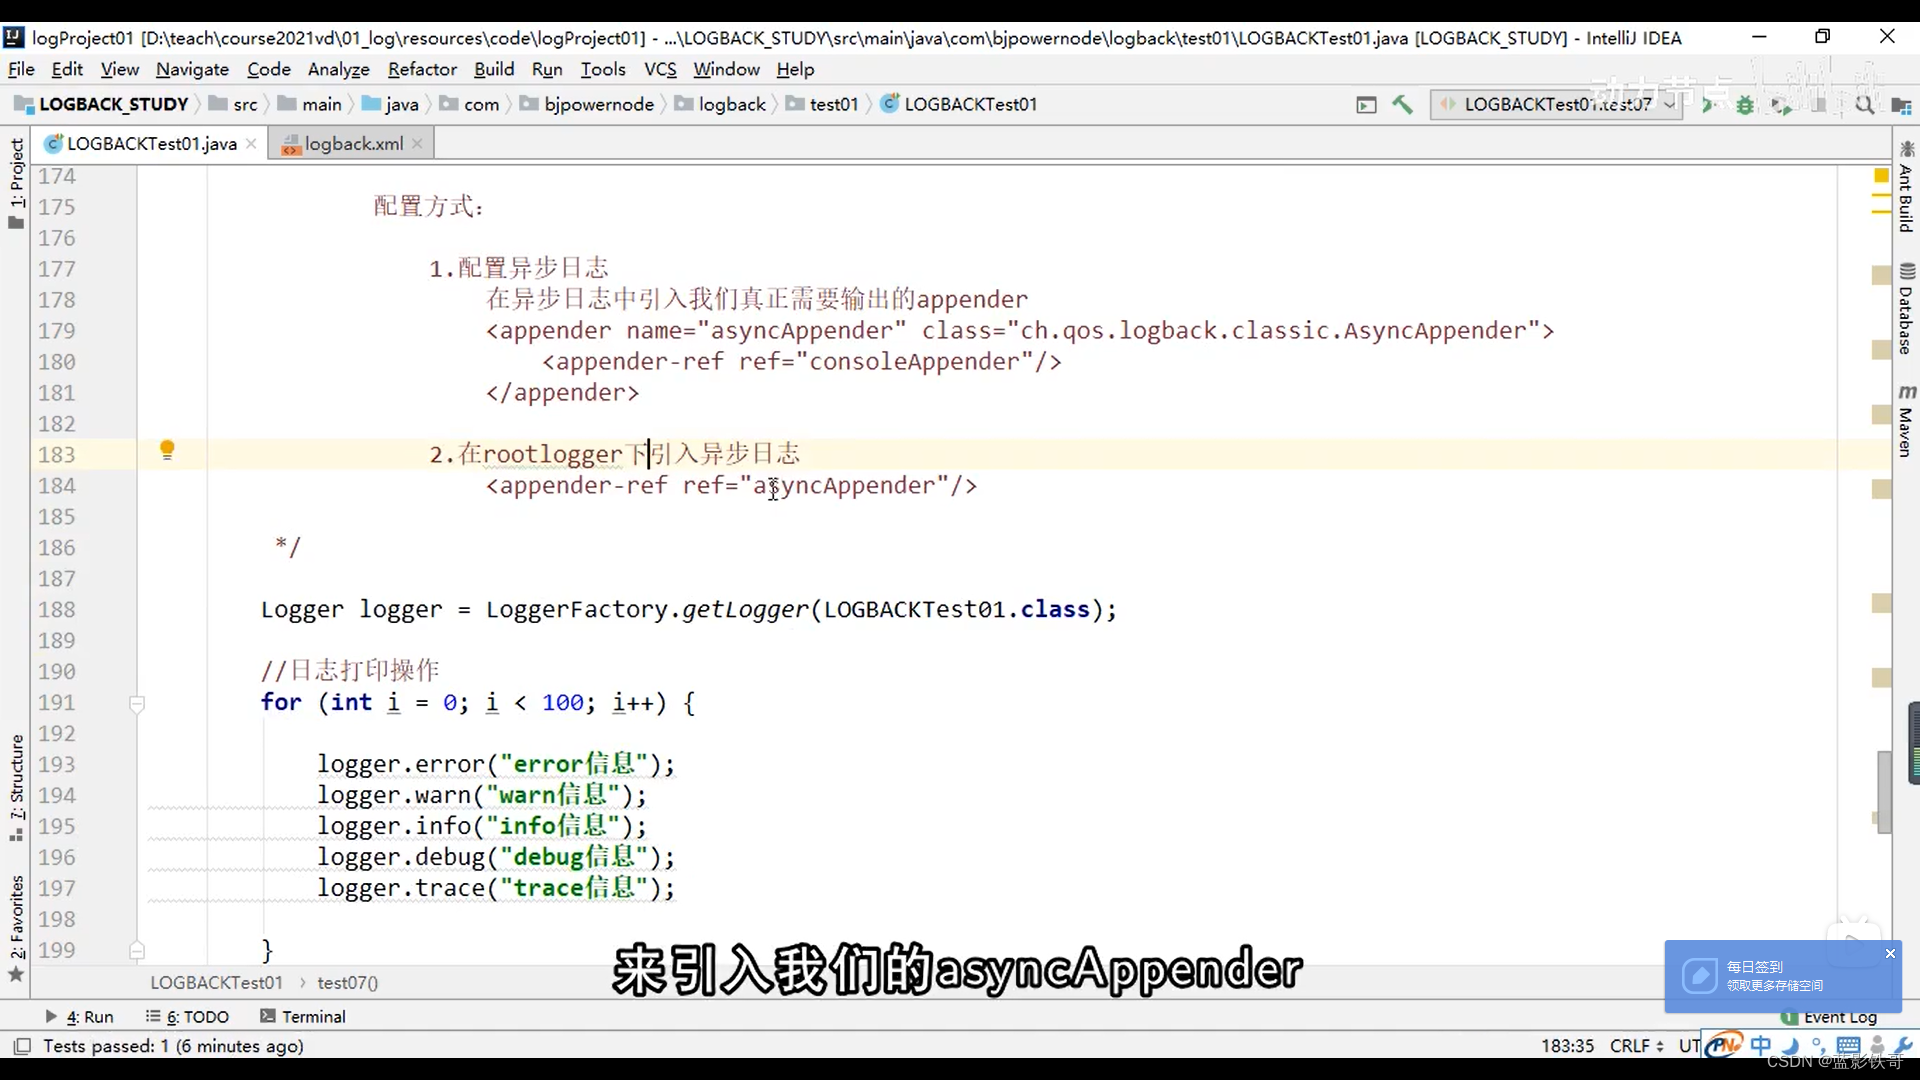Click the editor vertical scrollbar thumb
This screenshot has height=1080, width=1920.
pos(1884,791)
